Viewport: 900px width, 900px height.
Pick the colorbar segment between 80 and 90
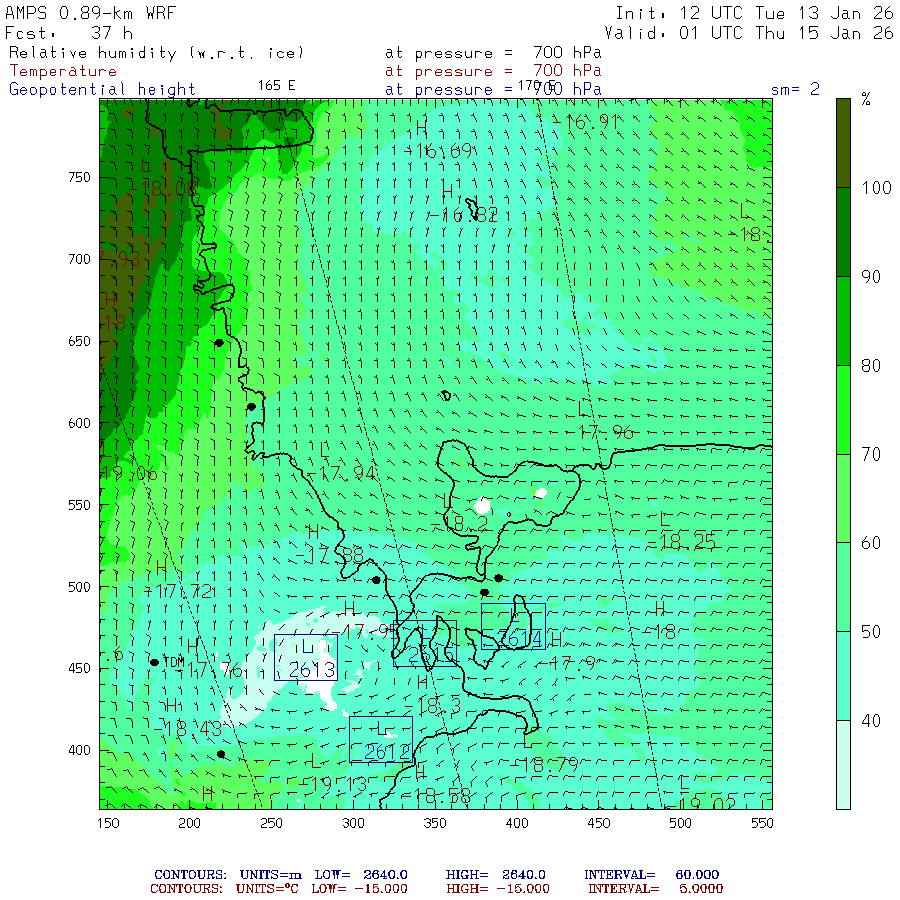pyautogui.click(x=843, y=321)
